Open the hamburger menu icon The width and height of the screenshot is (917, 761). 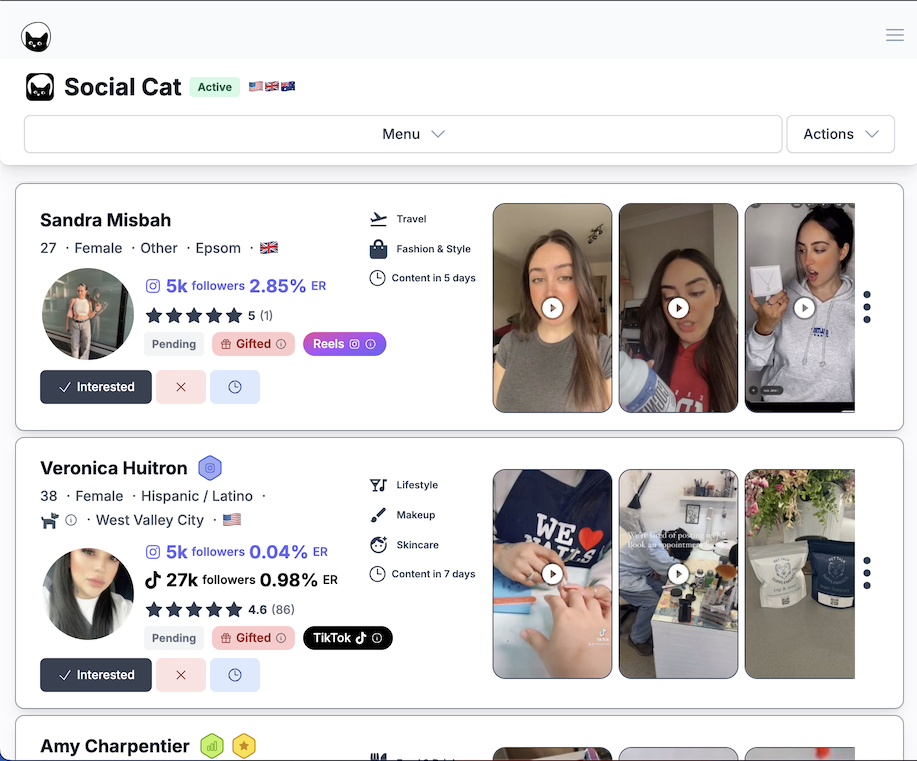click(895, 36)
